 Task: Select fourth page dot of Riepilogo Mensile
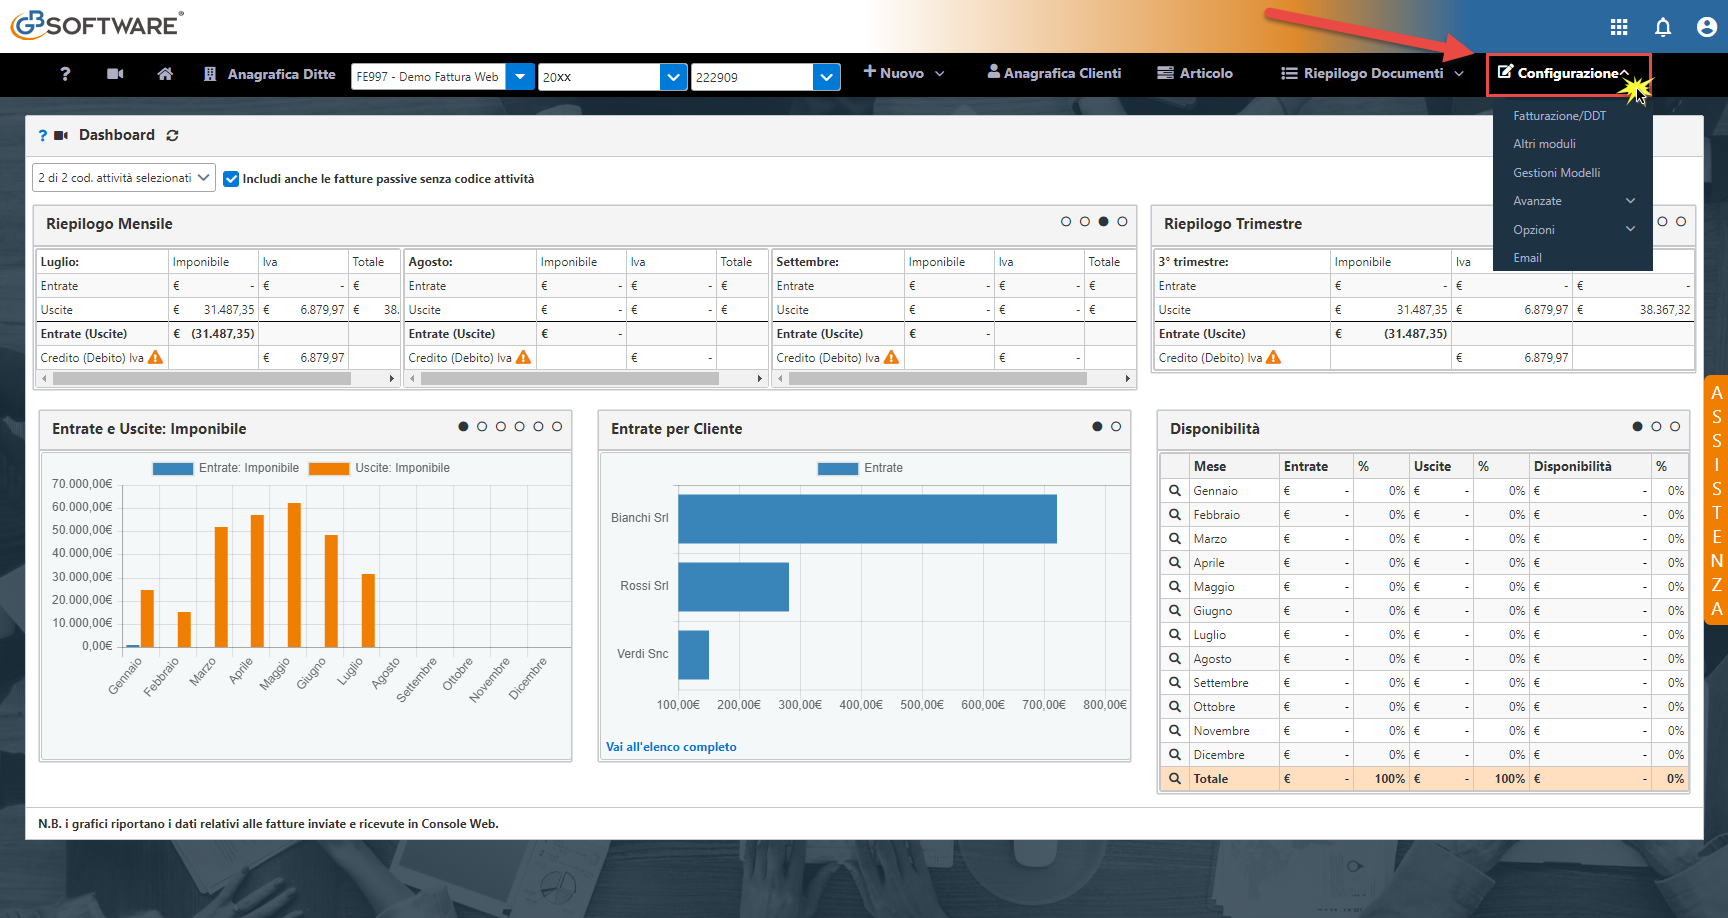[1122, 222]
